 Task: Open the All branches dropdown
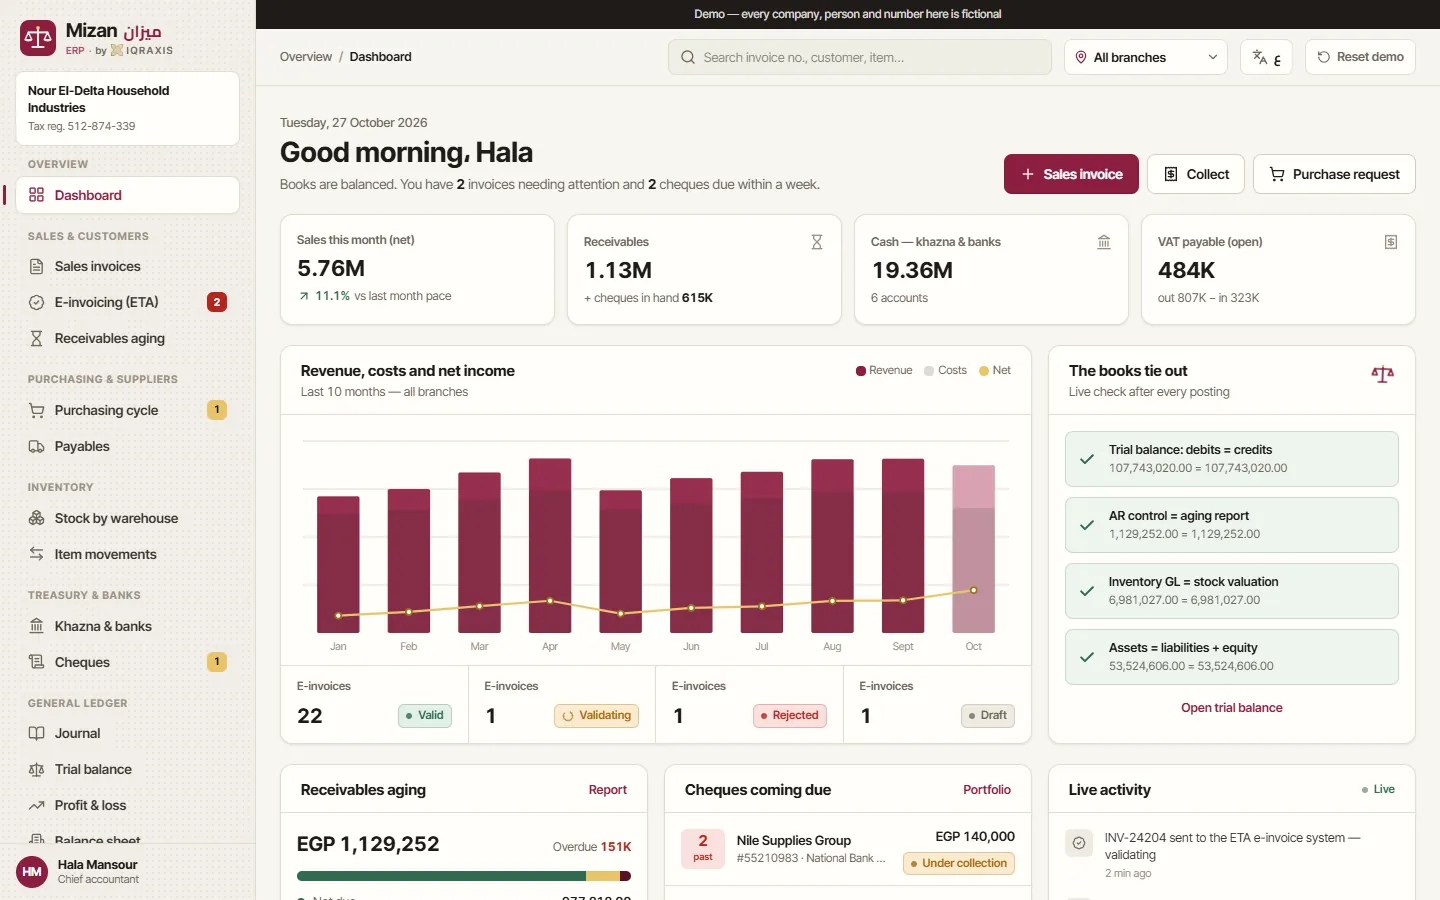click(x=1146, y=57)
